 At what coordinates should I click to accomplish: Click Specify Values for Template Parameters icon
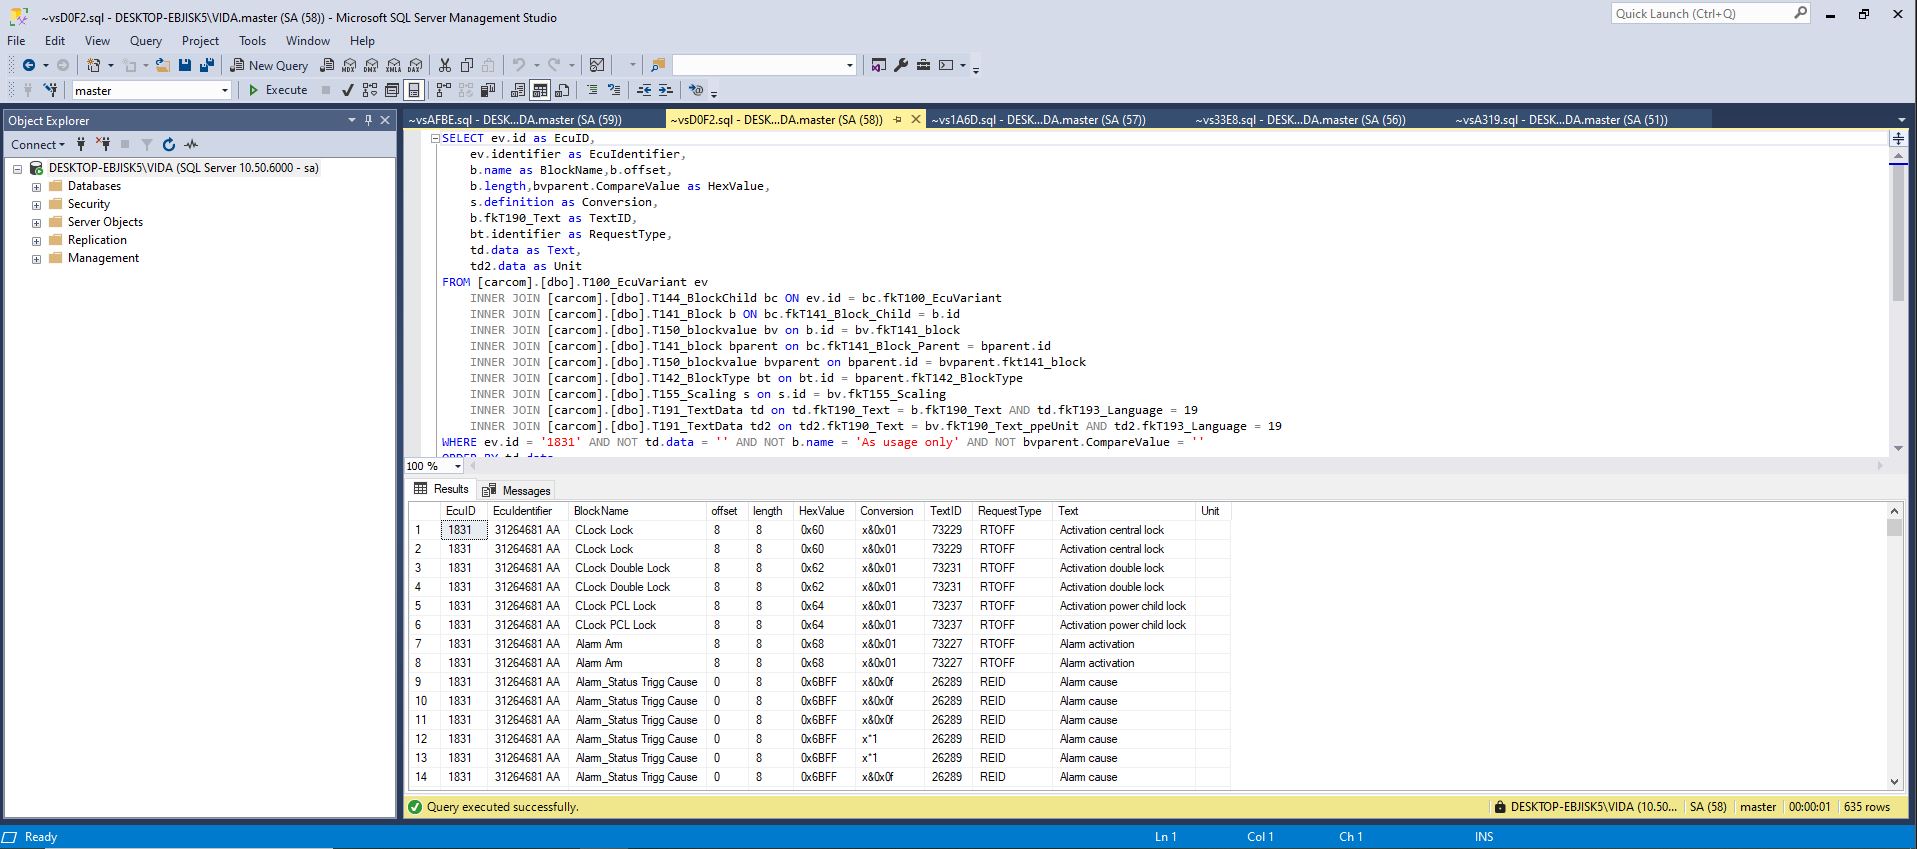tap(697, 90)
